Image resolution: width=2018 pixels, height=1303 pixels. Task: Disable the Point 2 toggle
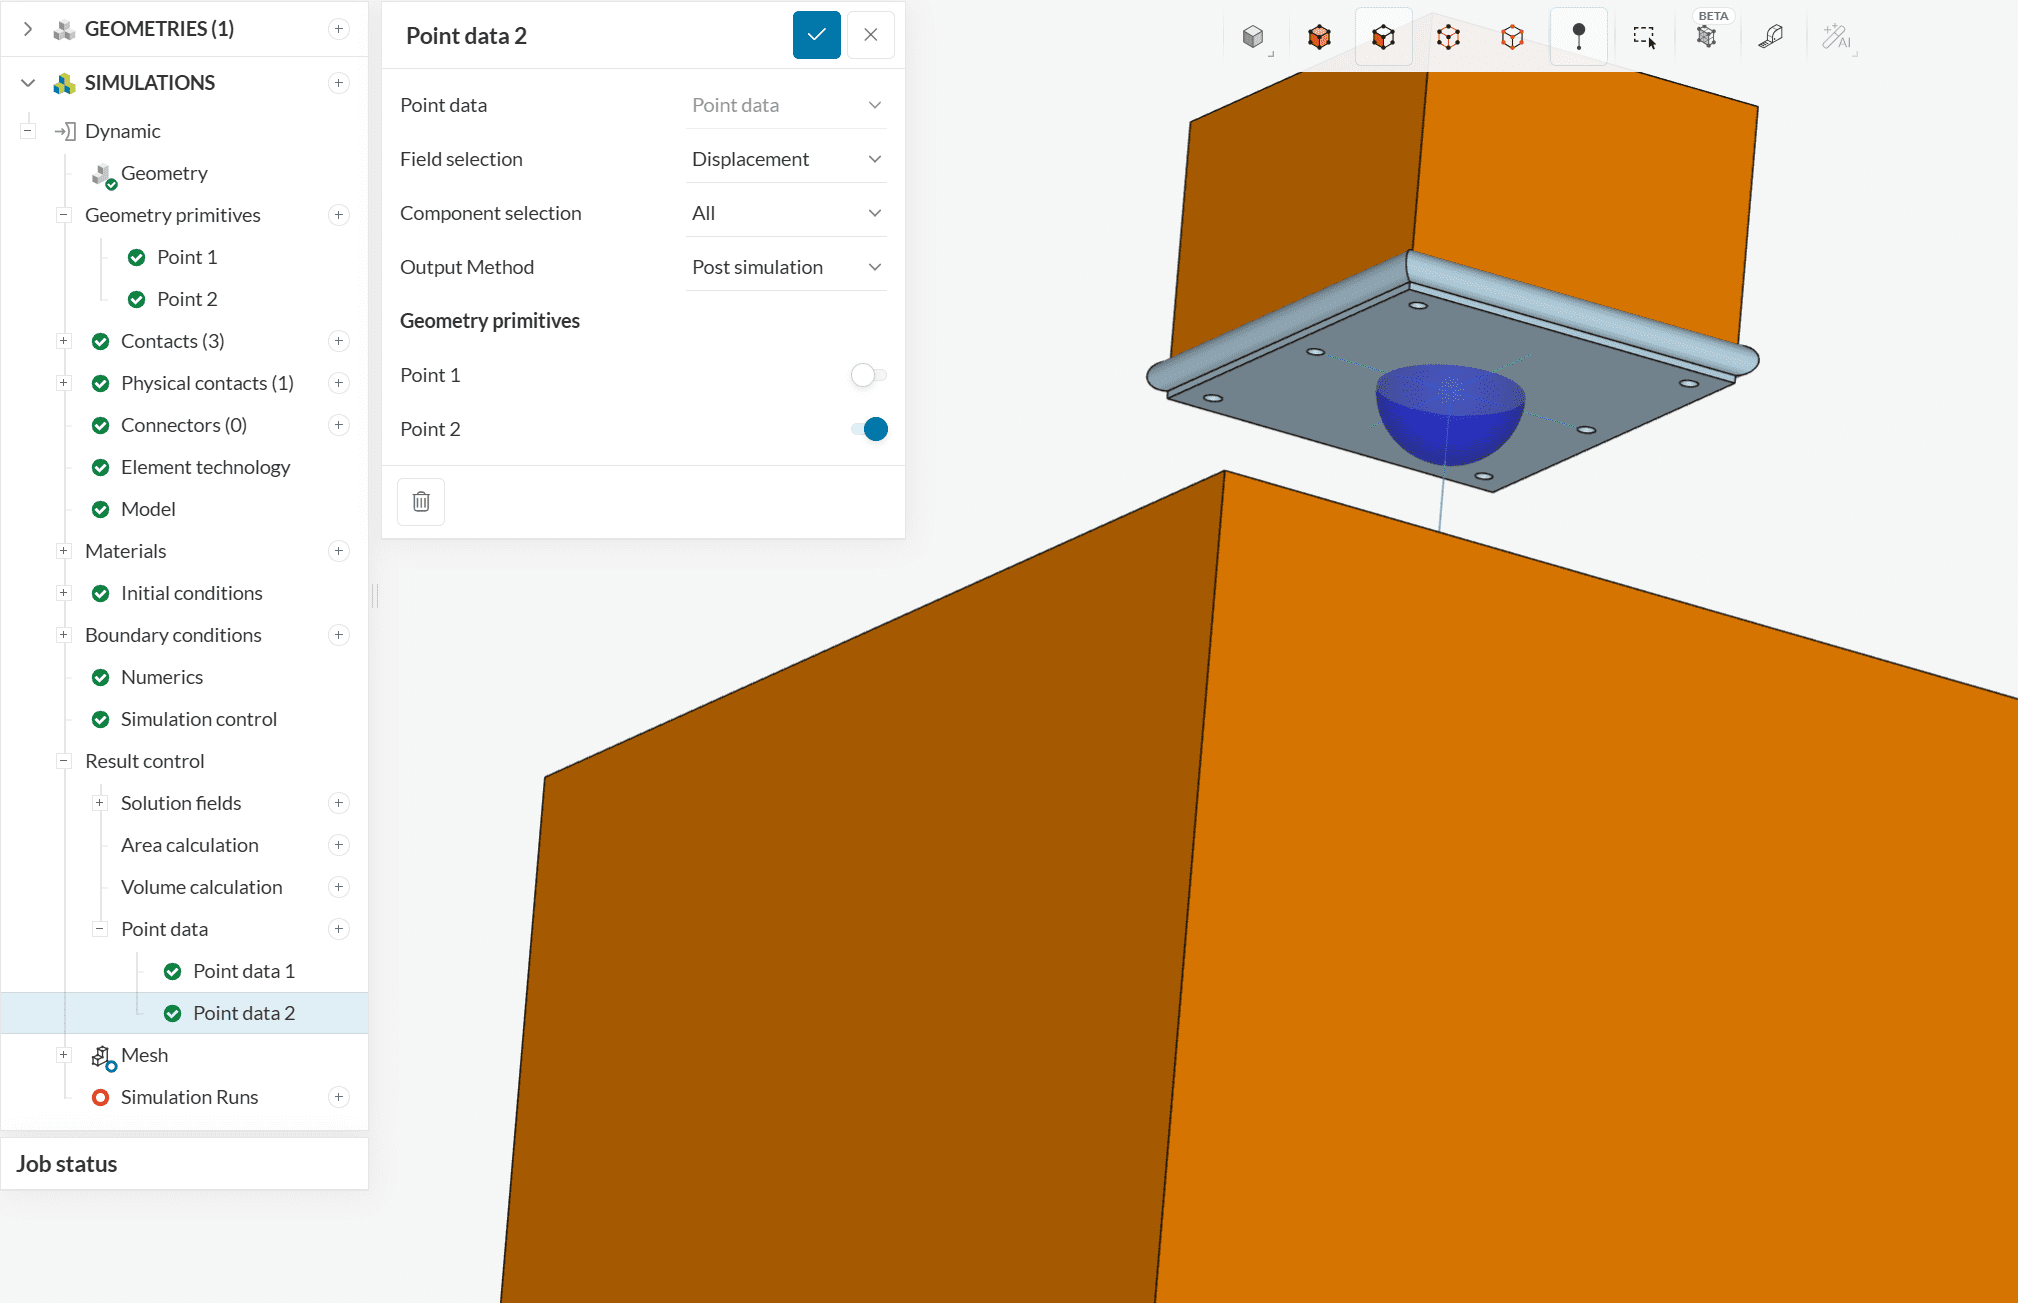point(869,429)
